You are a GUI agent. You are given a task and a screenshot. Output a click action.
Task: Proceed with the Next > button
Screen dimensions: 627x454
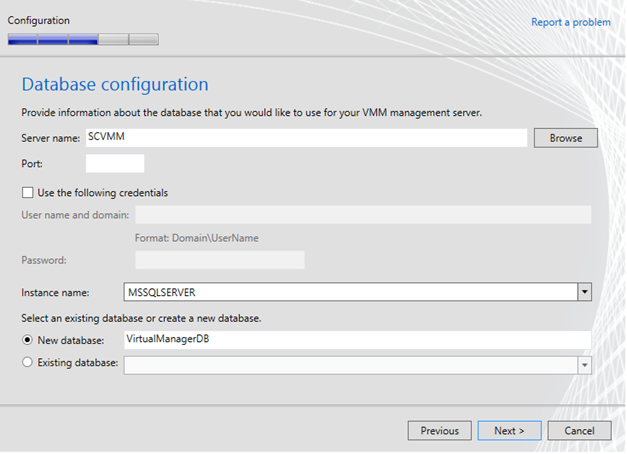[509, 431]
